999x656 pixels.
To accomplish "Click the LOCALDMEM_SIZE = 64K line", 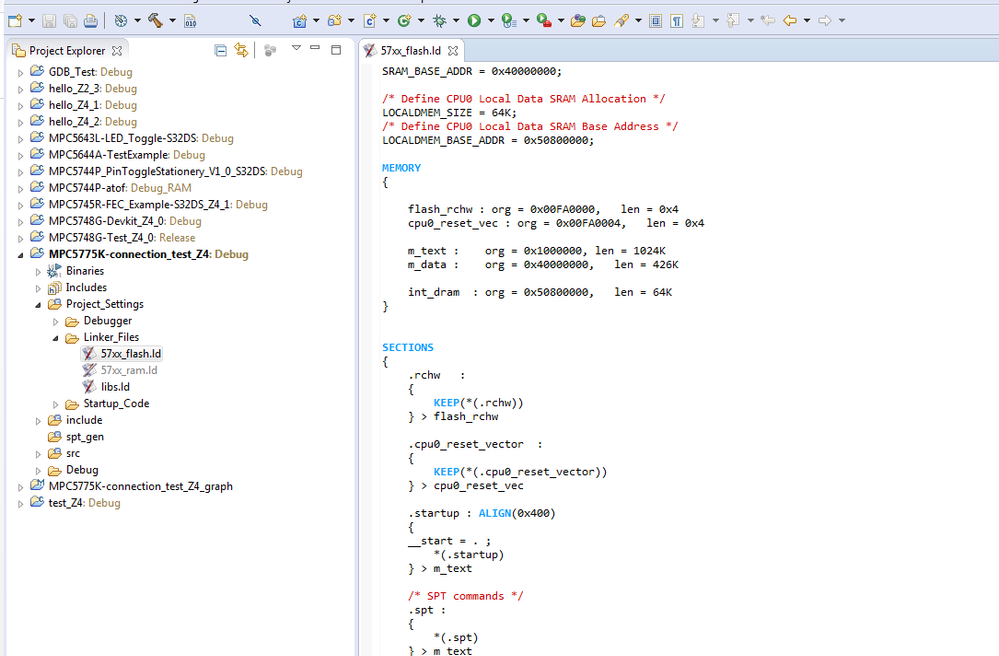I will click(449, 113).
